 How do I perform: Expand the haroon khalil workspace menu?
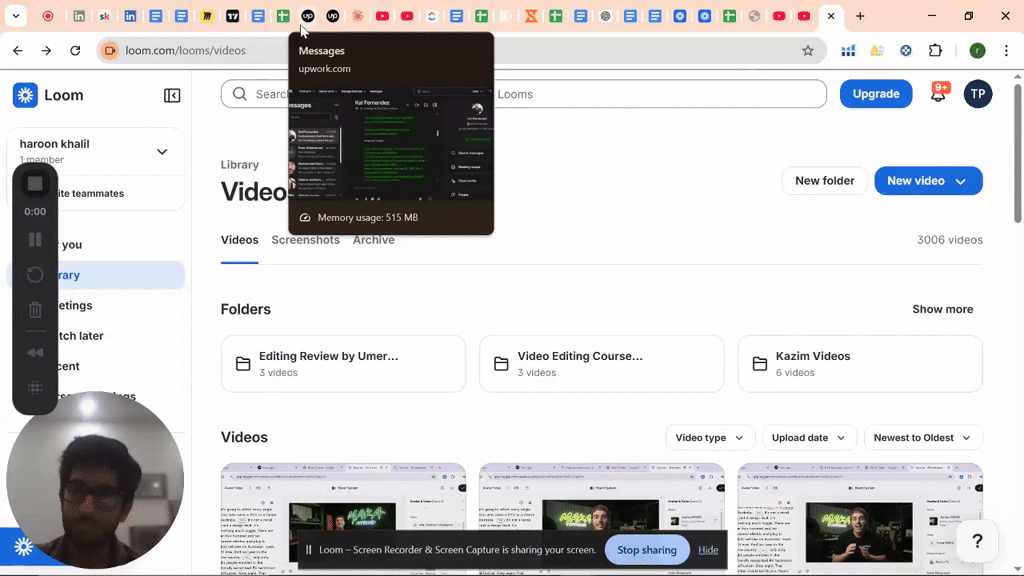point(161,152)
